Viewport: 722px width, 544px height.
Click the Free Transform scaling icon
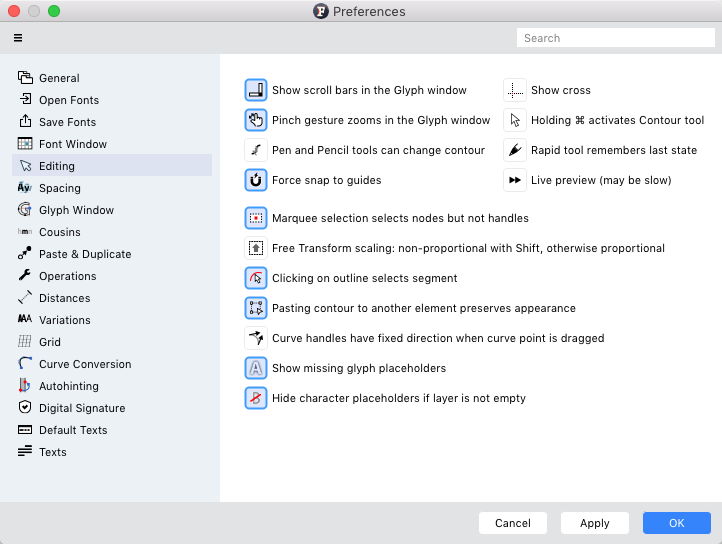pos(256,248)
